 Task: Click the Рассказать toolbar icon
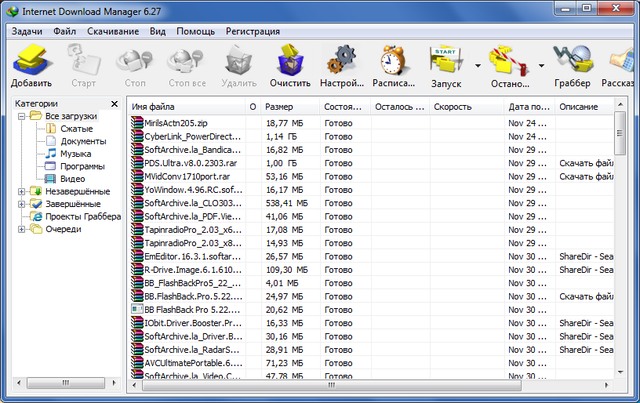point(622,64)
